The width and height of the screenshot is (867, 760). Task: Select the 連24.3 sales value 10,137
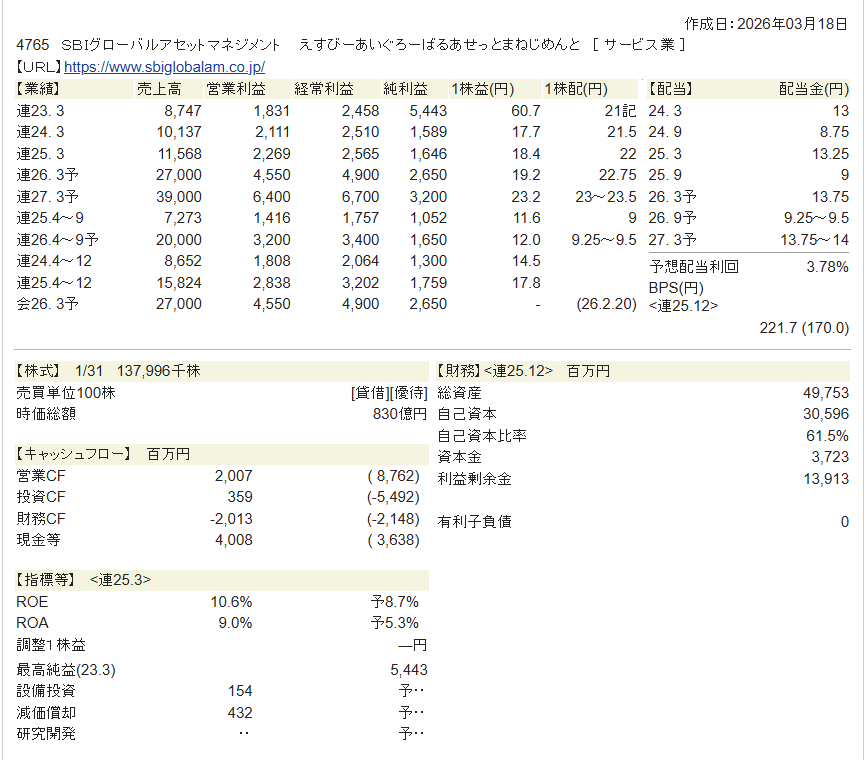tap(179, 132)
